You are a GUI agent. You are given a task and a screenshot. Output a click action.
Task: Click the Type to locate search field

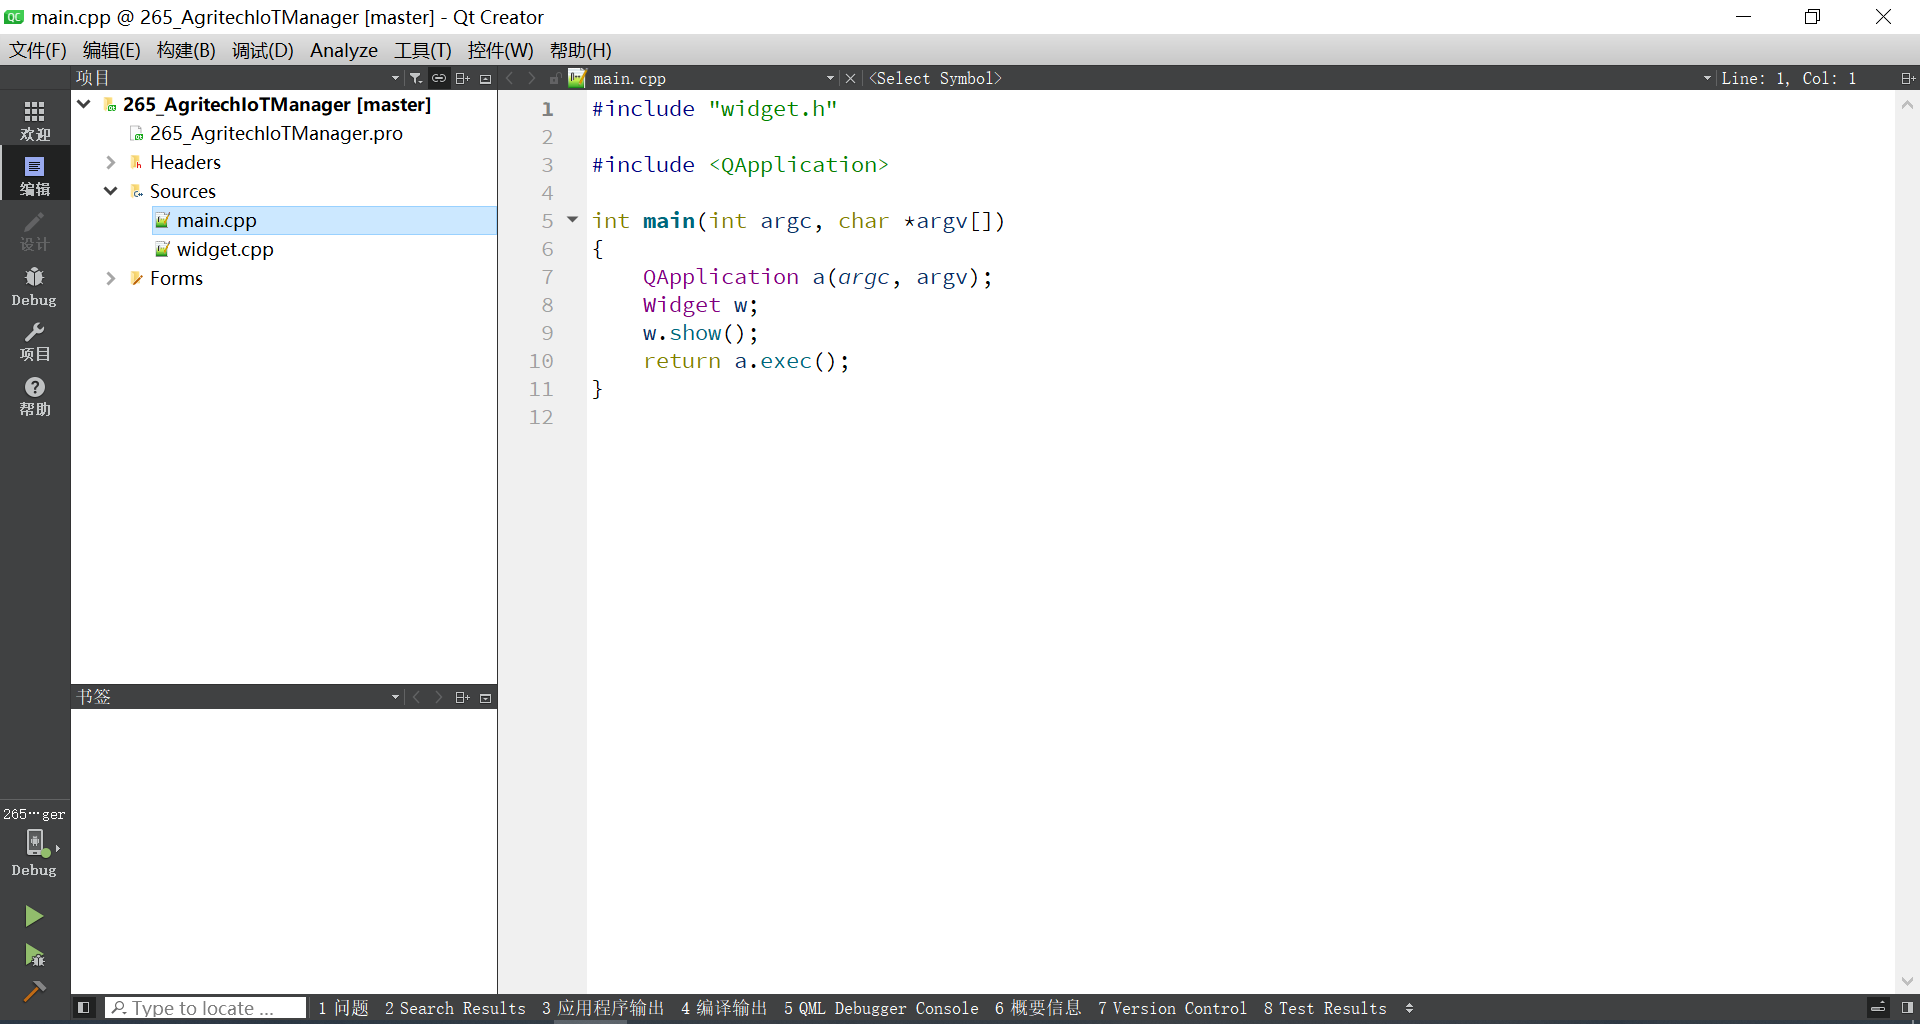click(x=205, y=1008)
